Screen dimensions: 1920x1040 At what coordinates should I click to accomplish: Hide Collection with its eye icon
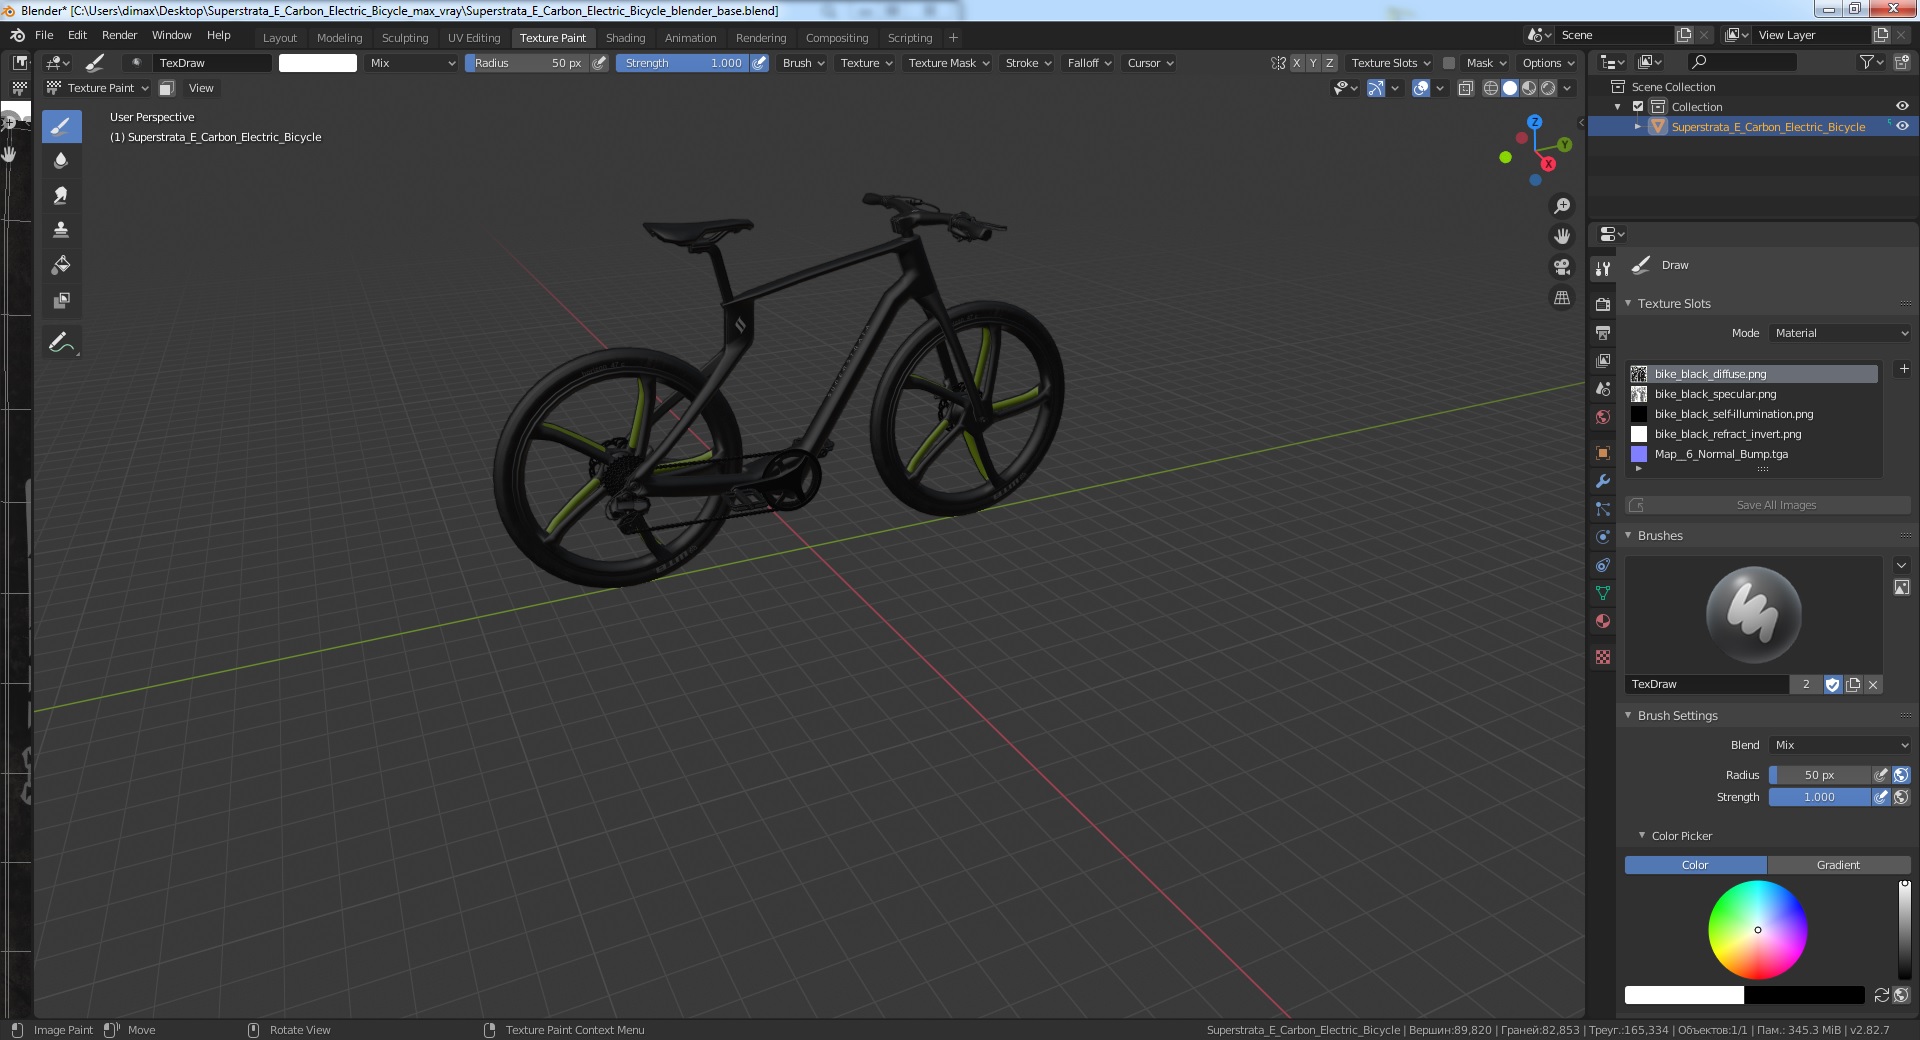coord(1902,107)
